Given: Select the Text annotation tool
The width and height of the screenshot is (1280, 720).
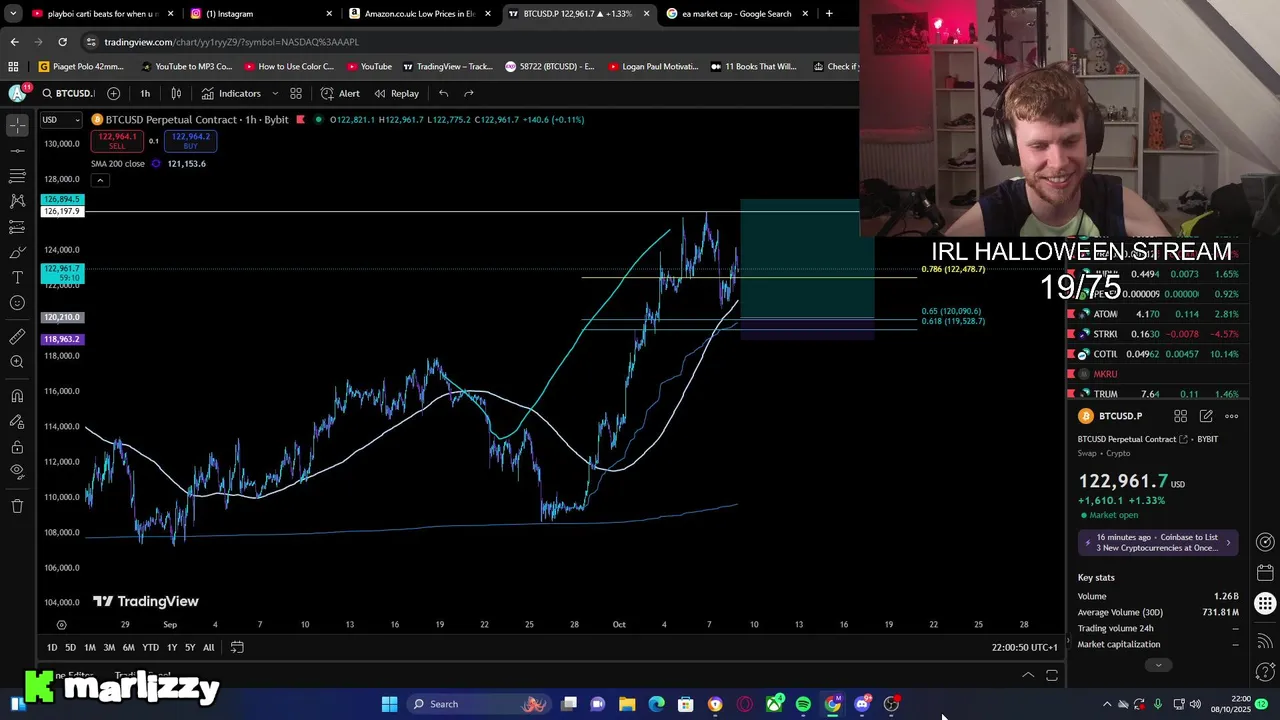Looking at the screenshot, I should point(17,277).
